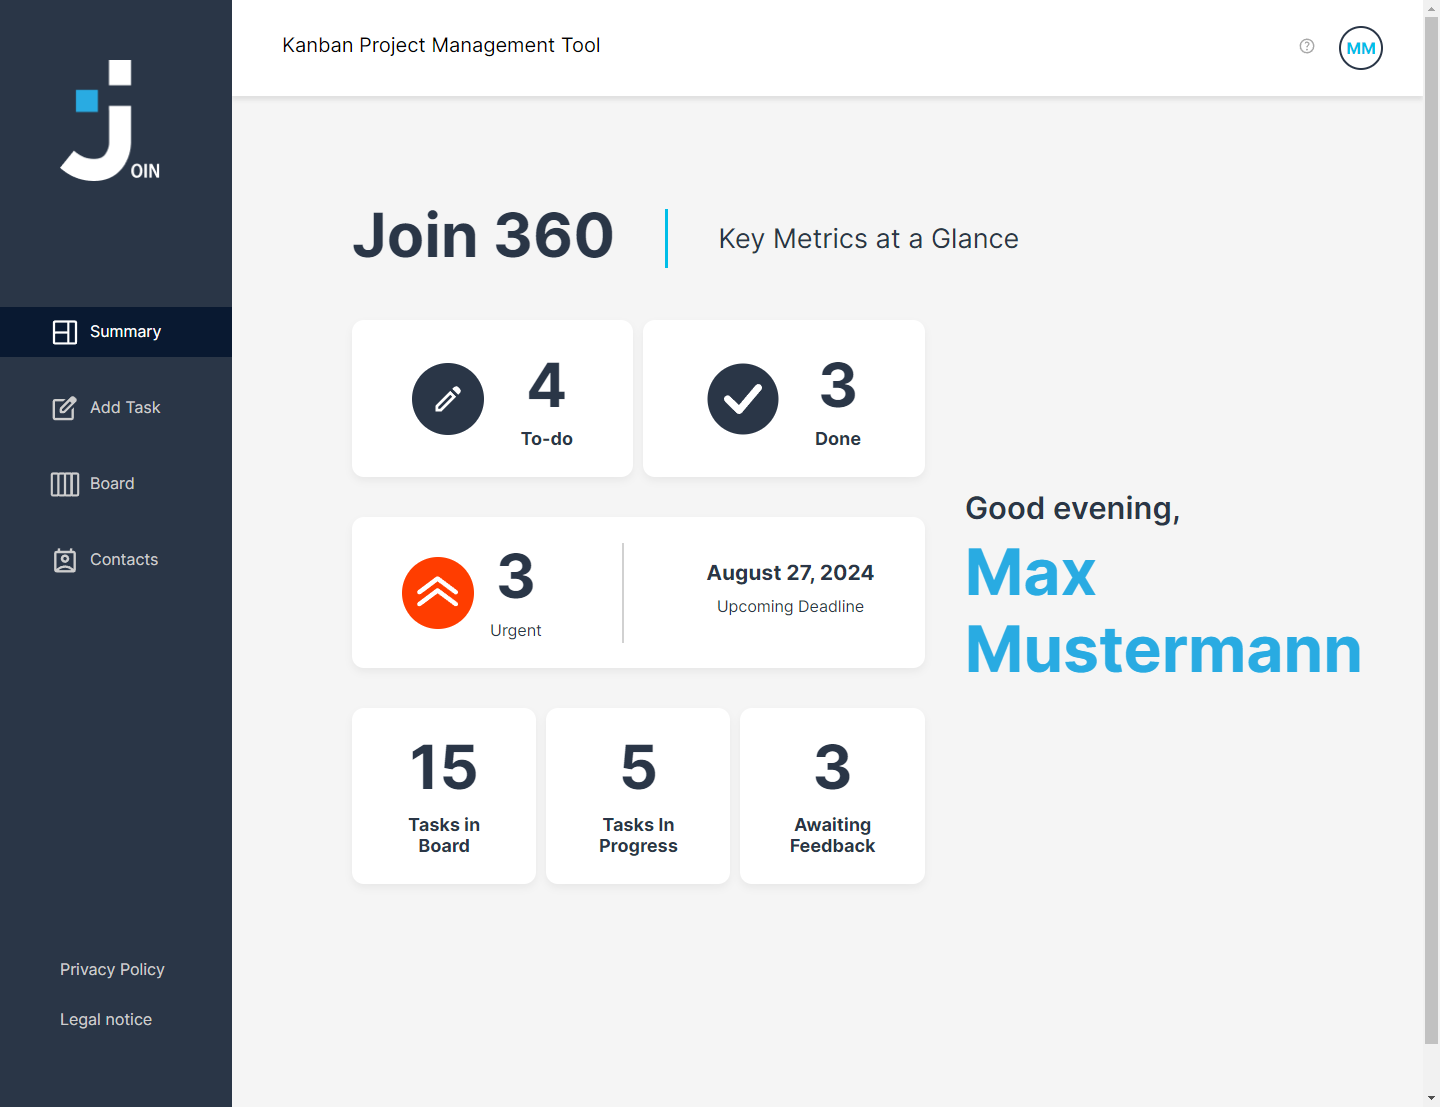1440x1107 pixels.
Task: Open the MM user profile avatar
Action: click(1361, 48)
